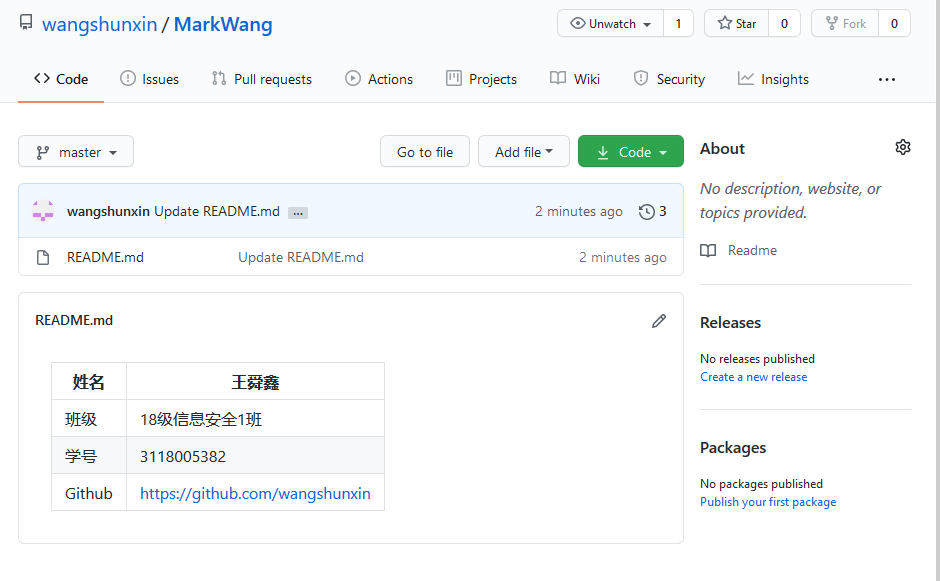The height and width of the screenshot is (581, 940).
Task: Expand commit message ellipsis button
Action: coord(298,213)
